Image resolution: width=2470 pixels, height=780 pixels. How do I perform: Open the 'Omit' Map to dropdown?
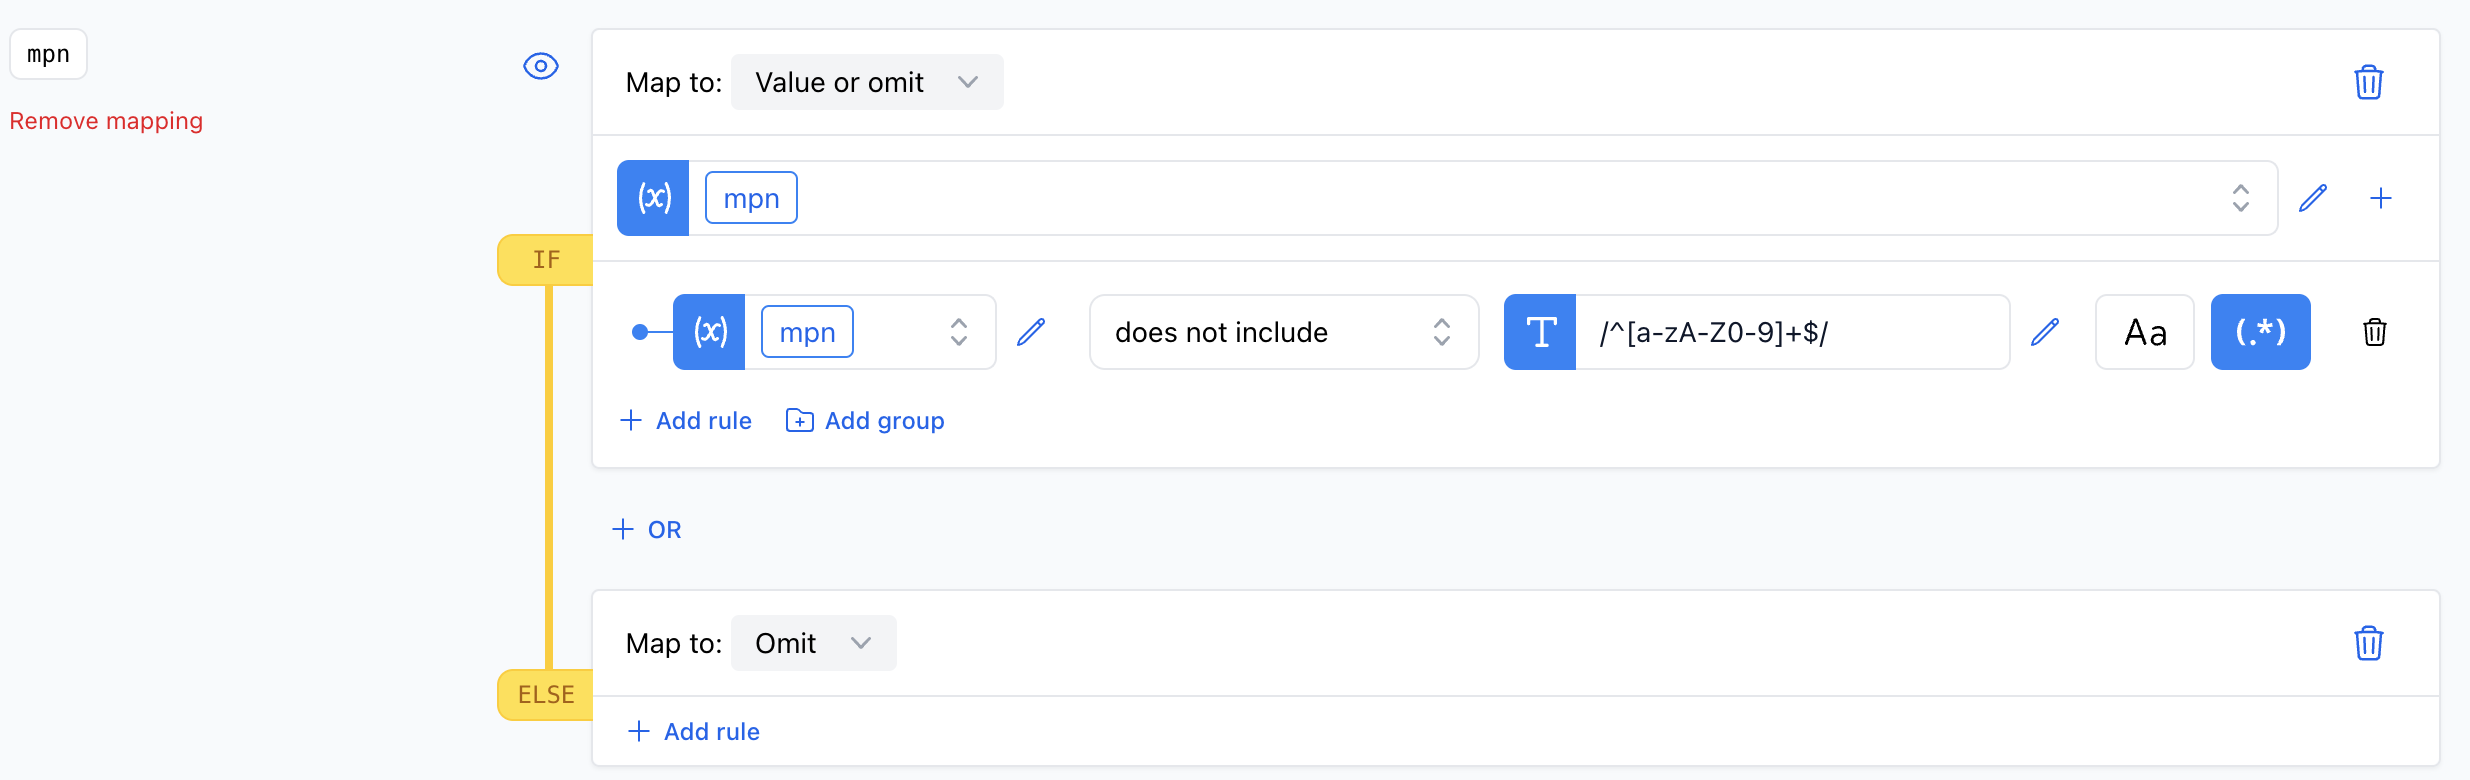[814, 643]
